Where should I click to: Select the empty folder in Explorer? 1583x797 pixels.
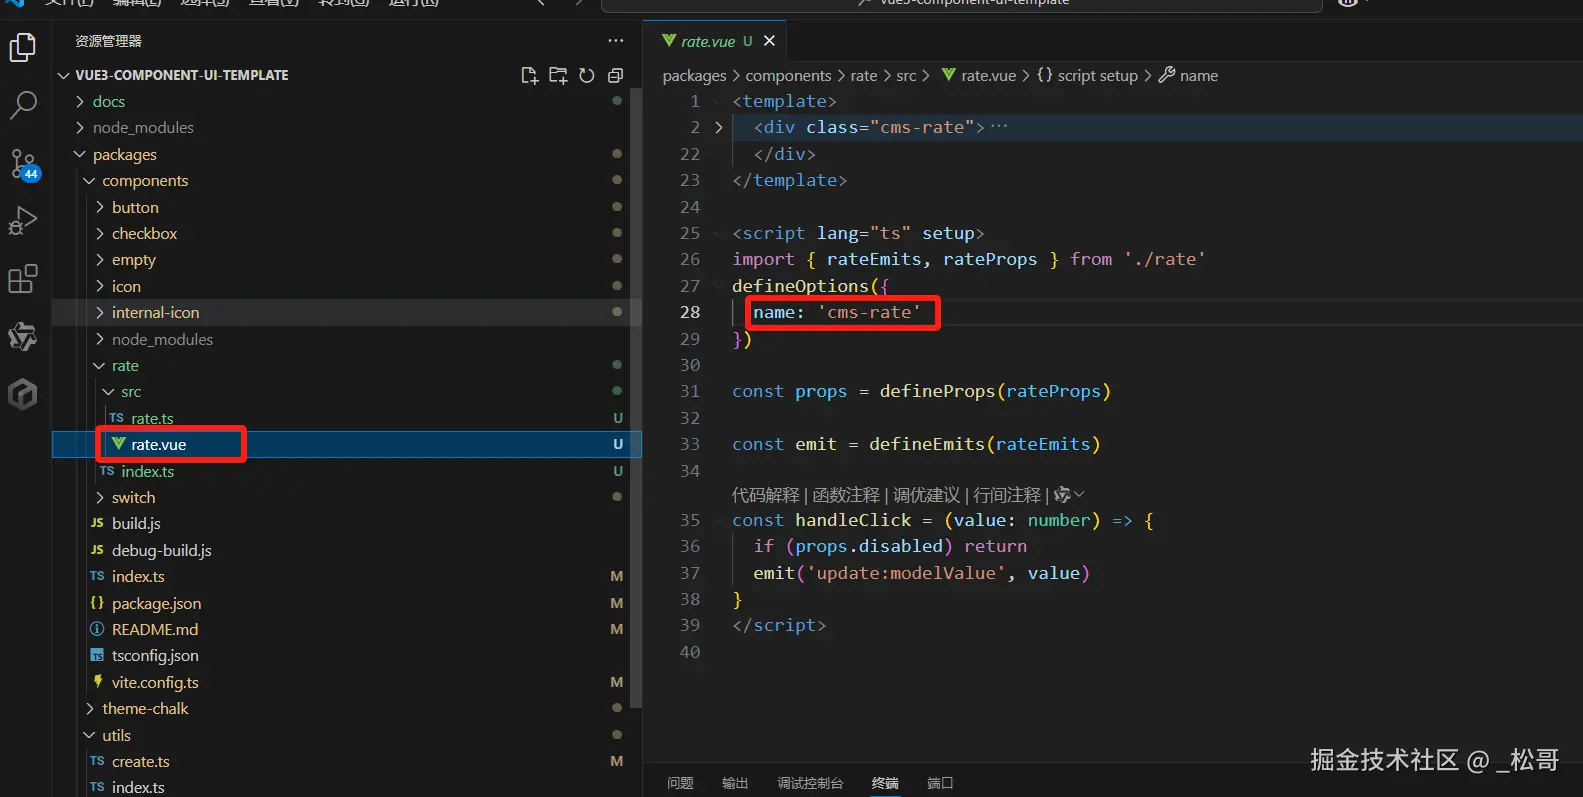coord(134,260)
